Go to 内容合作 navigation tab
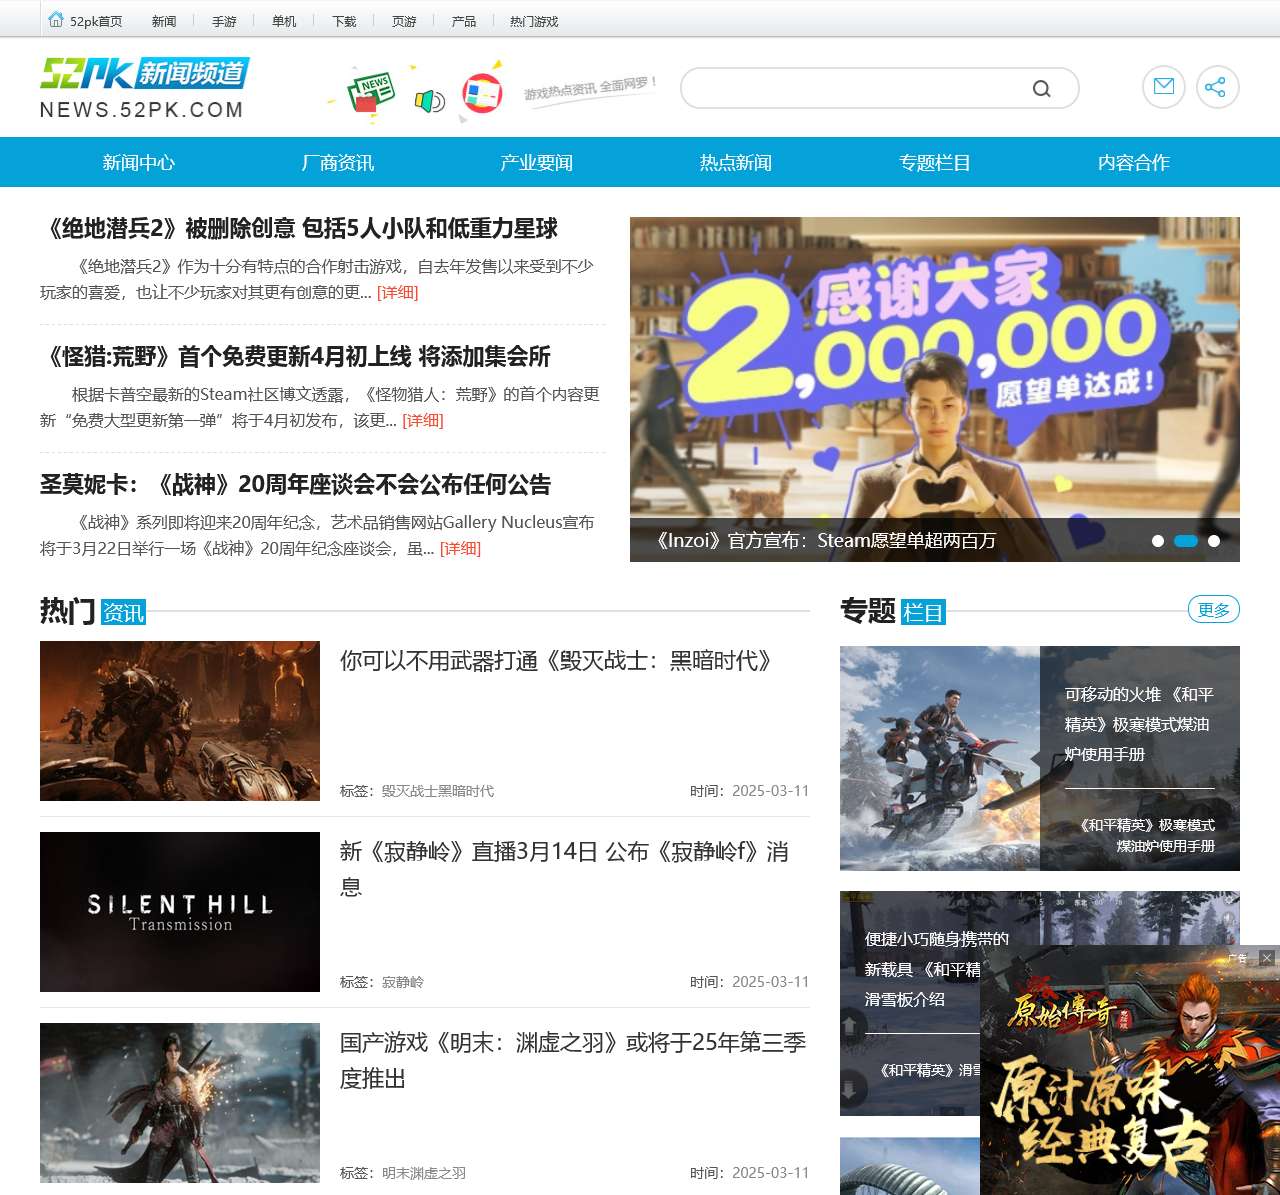This screenshot has height=1195, width=1280. click(x=1134, y=162)
